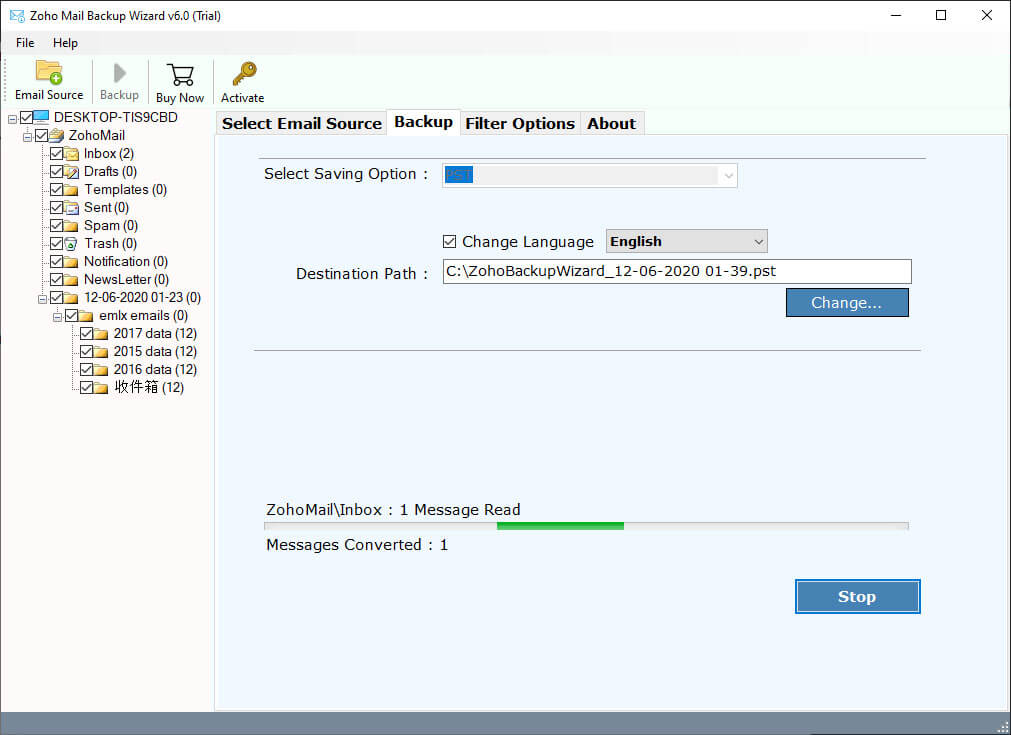Switch to the Backup tab
Screen dimensions: 1011x735
424,122
